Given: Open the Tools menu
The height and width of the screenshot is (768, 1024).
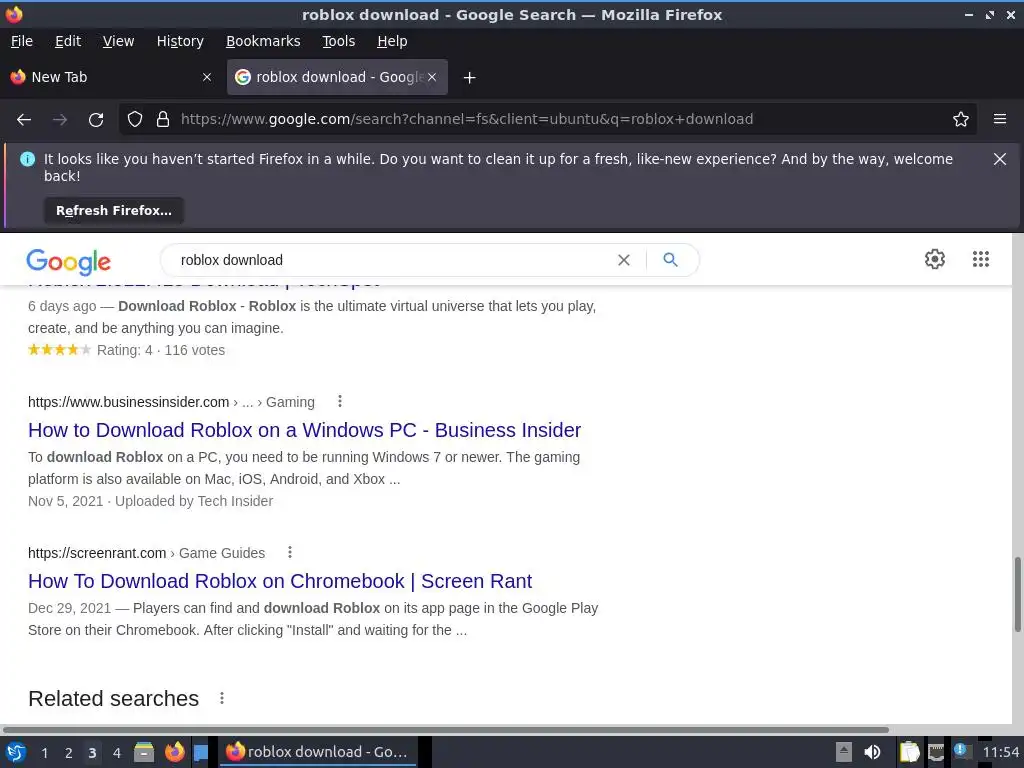Looking at the screenshot, I should (338, 41).
